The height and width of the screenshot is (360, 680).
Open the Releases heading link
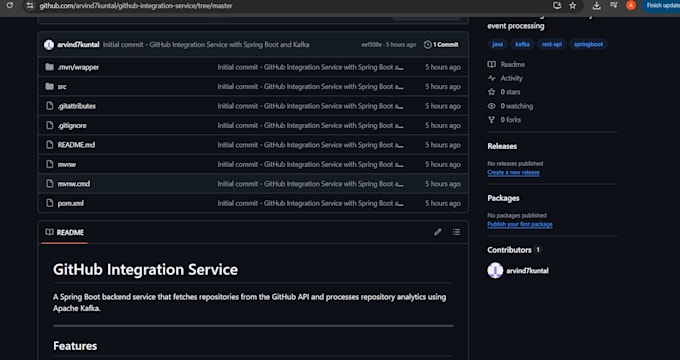pyautogui.click(x=502, y=146)
